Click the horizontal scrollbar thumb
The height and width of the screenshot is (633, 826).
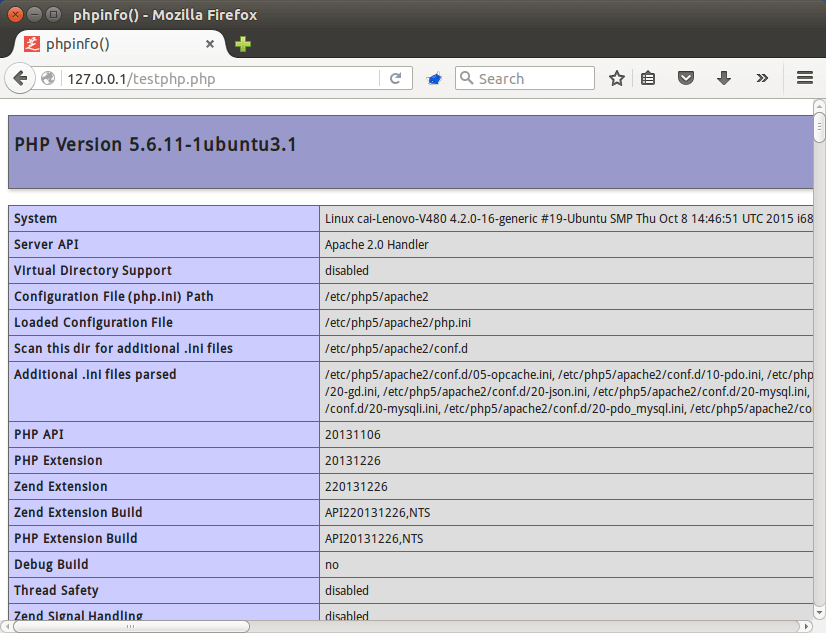(131, 626)
